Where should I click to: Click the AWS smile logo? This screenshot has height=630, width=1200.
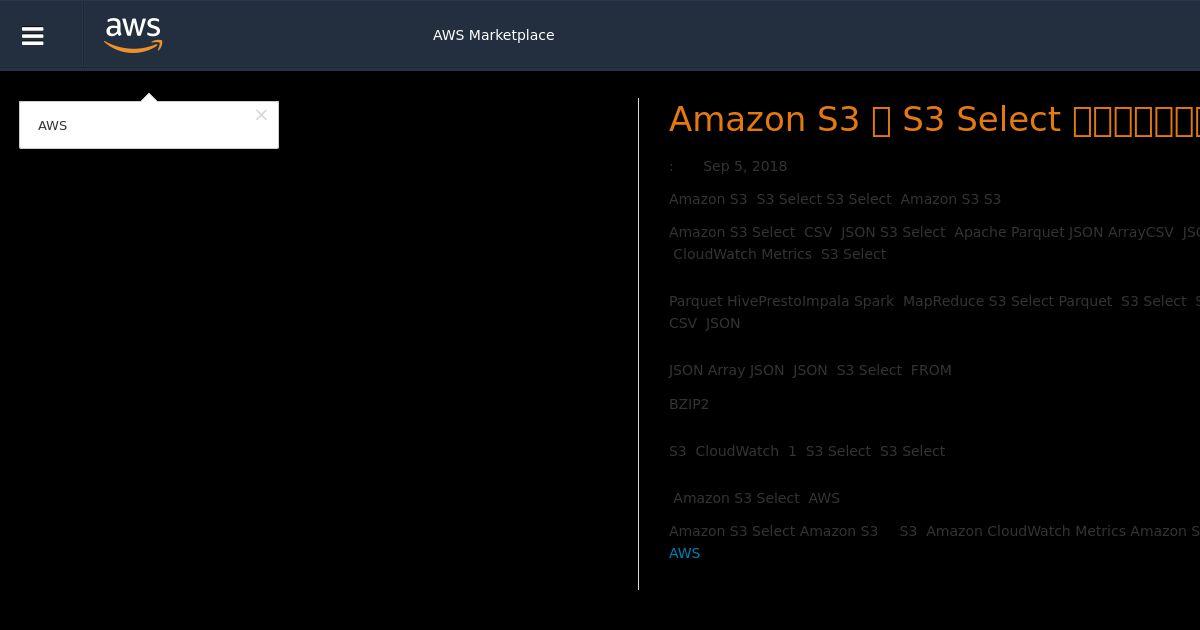click(x=133, y=35)
